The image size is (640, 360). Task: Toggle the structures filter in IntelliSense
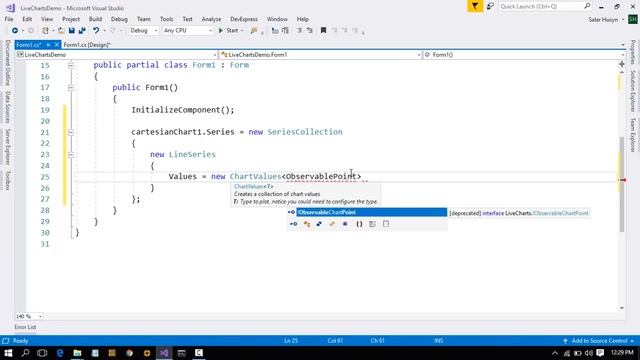[319, 224]
